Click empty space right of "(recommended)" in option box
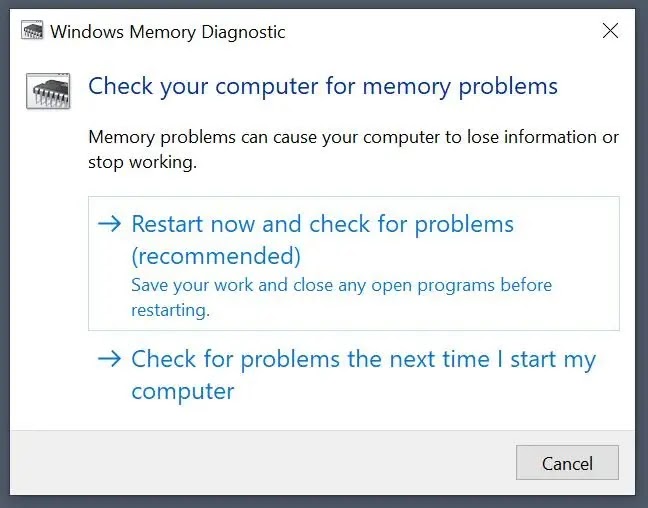 pyautogui.click(x=459, y=256)
